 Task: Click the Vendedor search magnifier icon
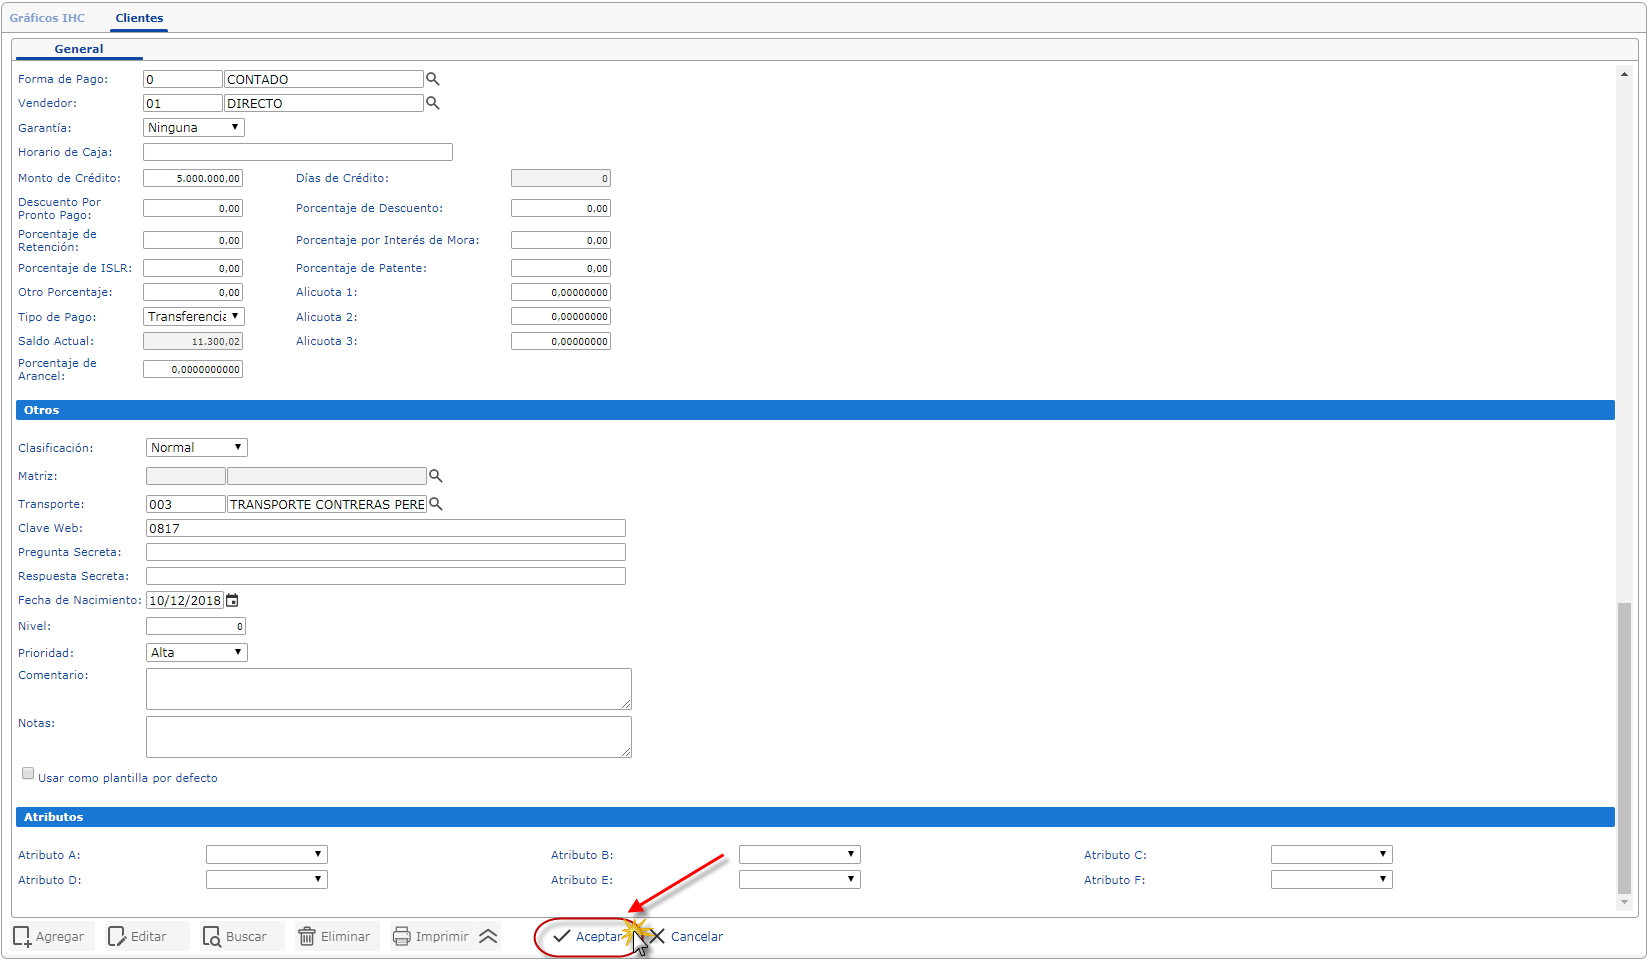pos(433,103)
